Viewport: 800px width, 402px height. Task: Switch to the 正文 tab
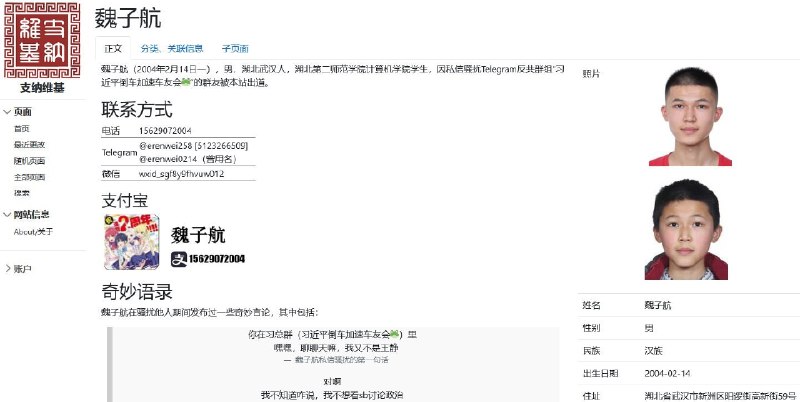coord(113,48)
